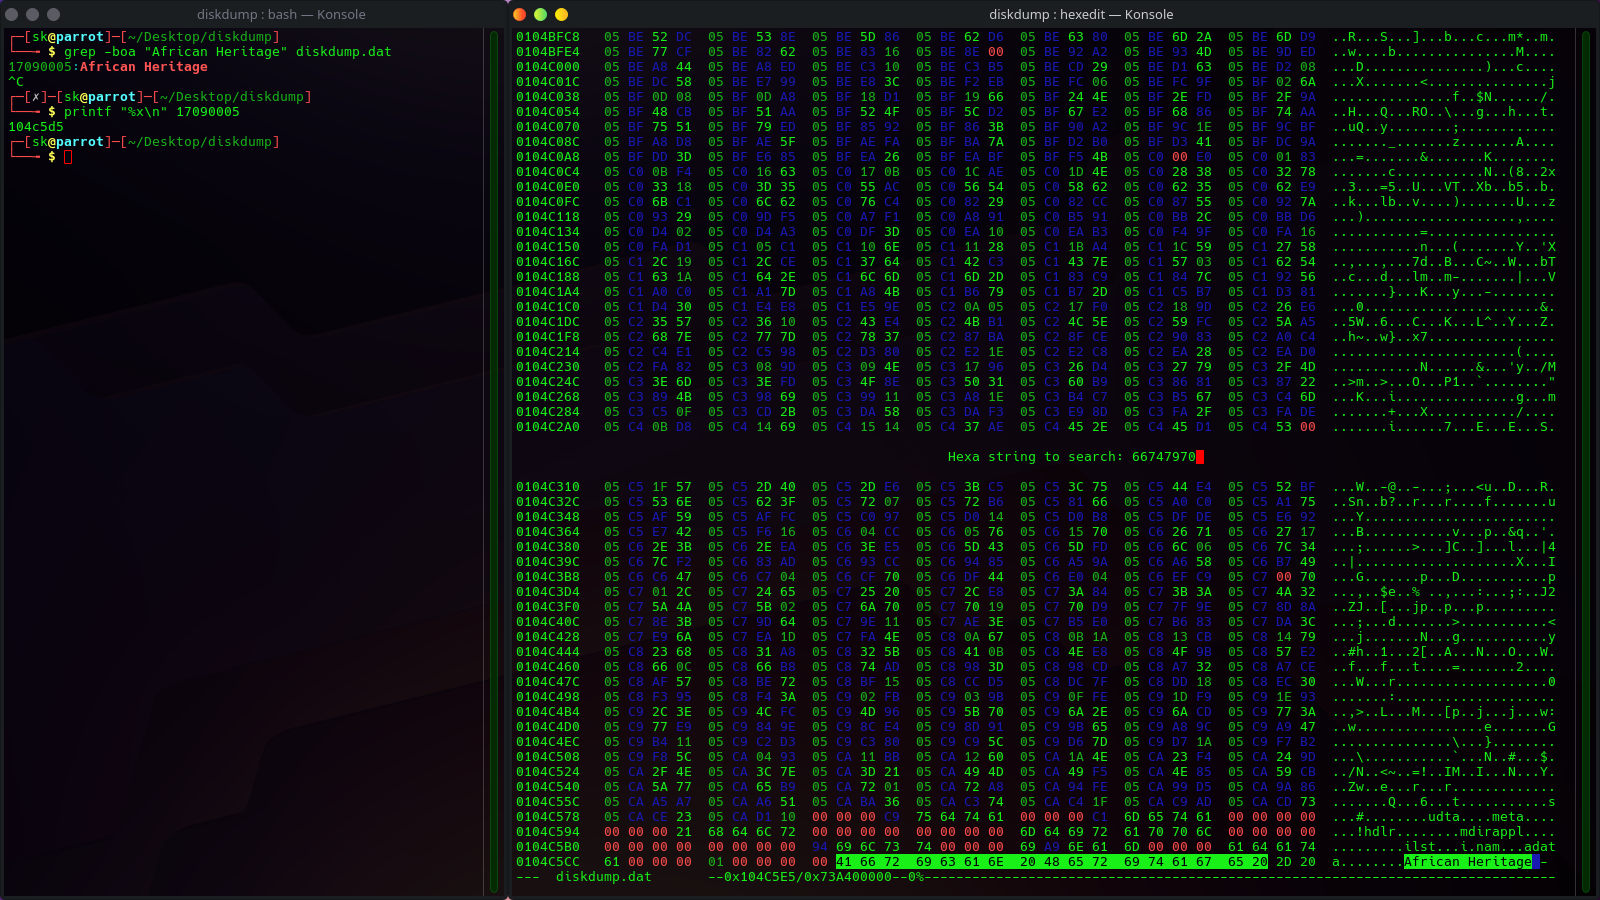Screen dimensions: 1600x900
Task: Click the green highlighted 'African Heritage' ASCII text
Action: [x=1467, y=862]
